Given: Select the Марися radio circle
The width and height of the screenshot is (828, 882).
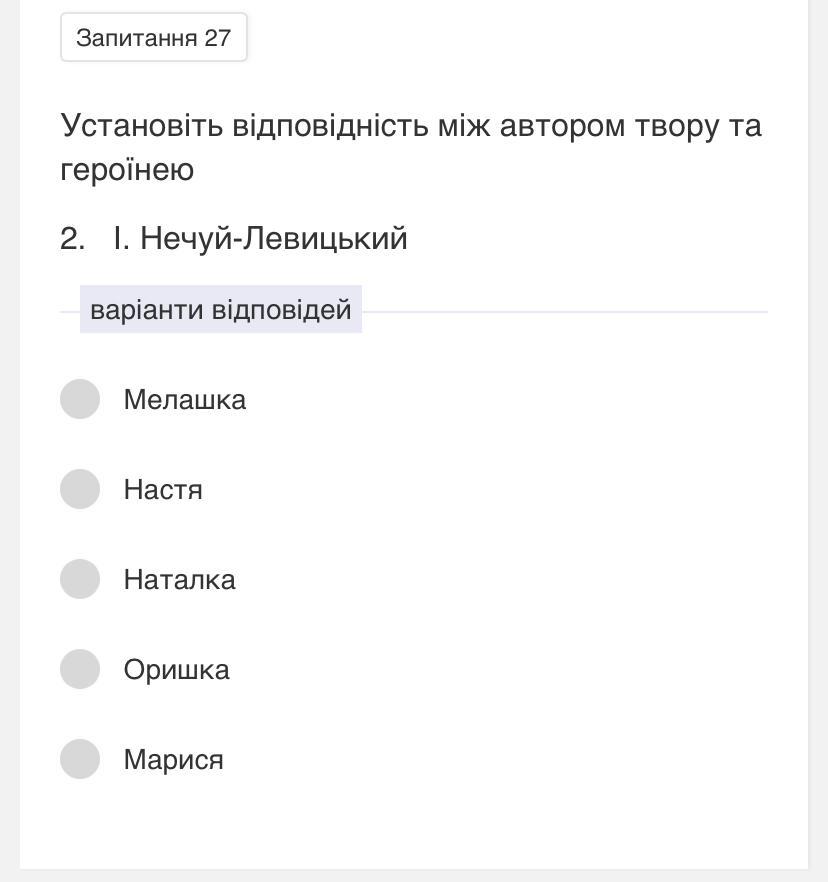Looking at the screenshot, I should coord(80,759).
